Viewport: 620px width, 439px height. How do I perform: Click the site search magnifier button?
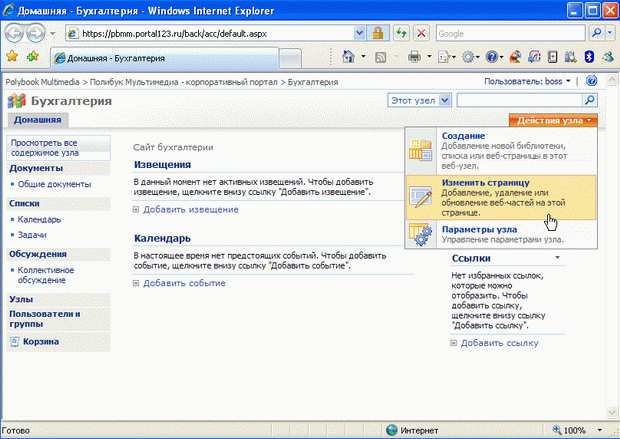[589, 101]
